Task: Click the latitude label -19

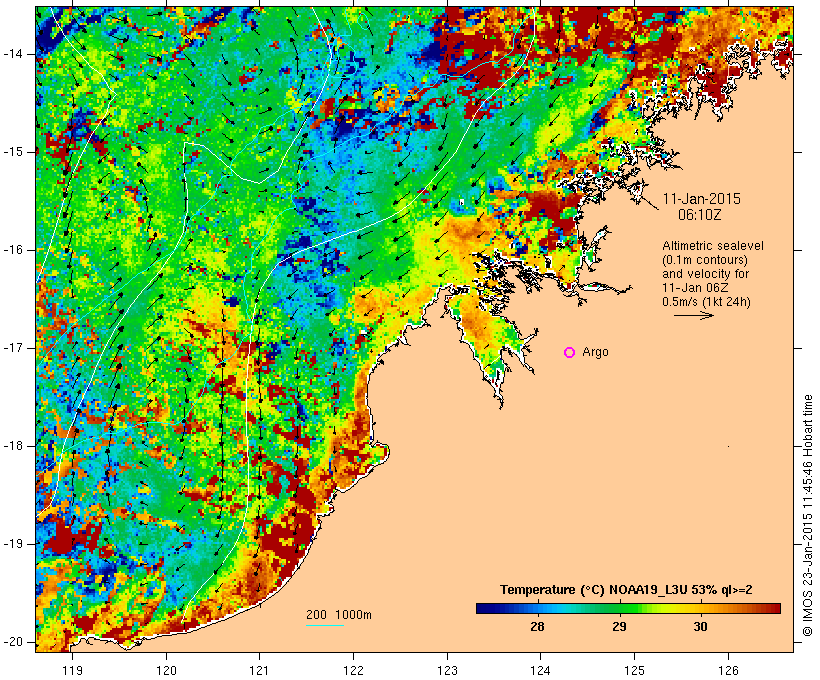Action: tap(12, 544)
